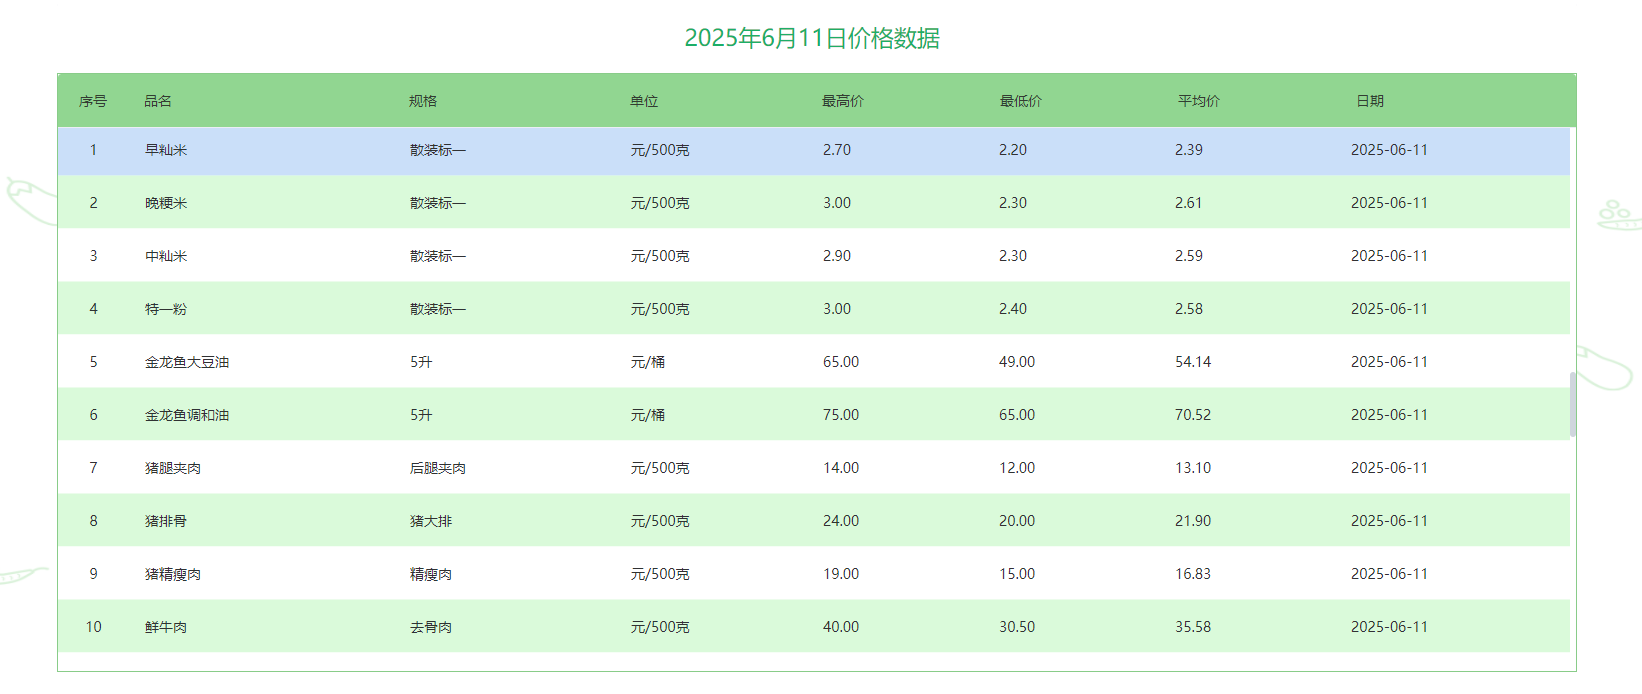Click row number 10 in 序号 column
The width and height of the screenshot is (1642, 694).
coord(93,627)
